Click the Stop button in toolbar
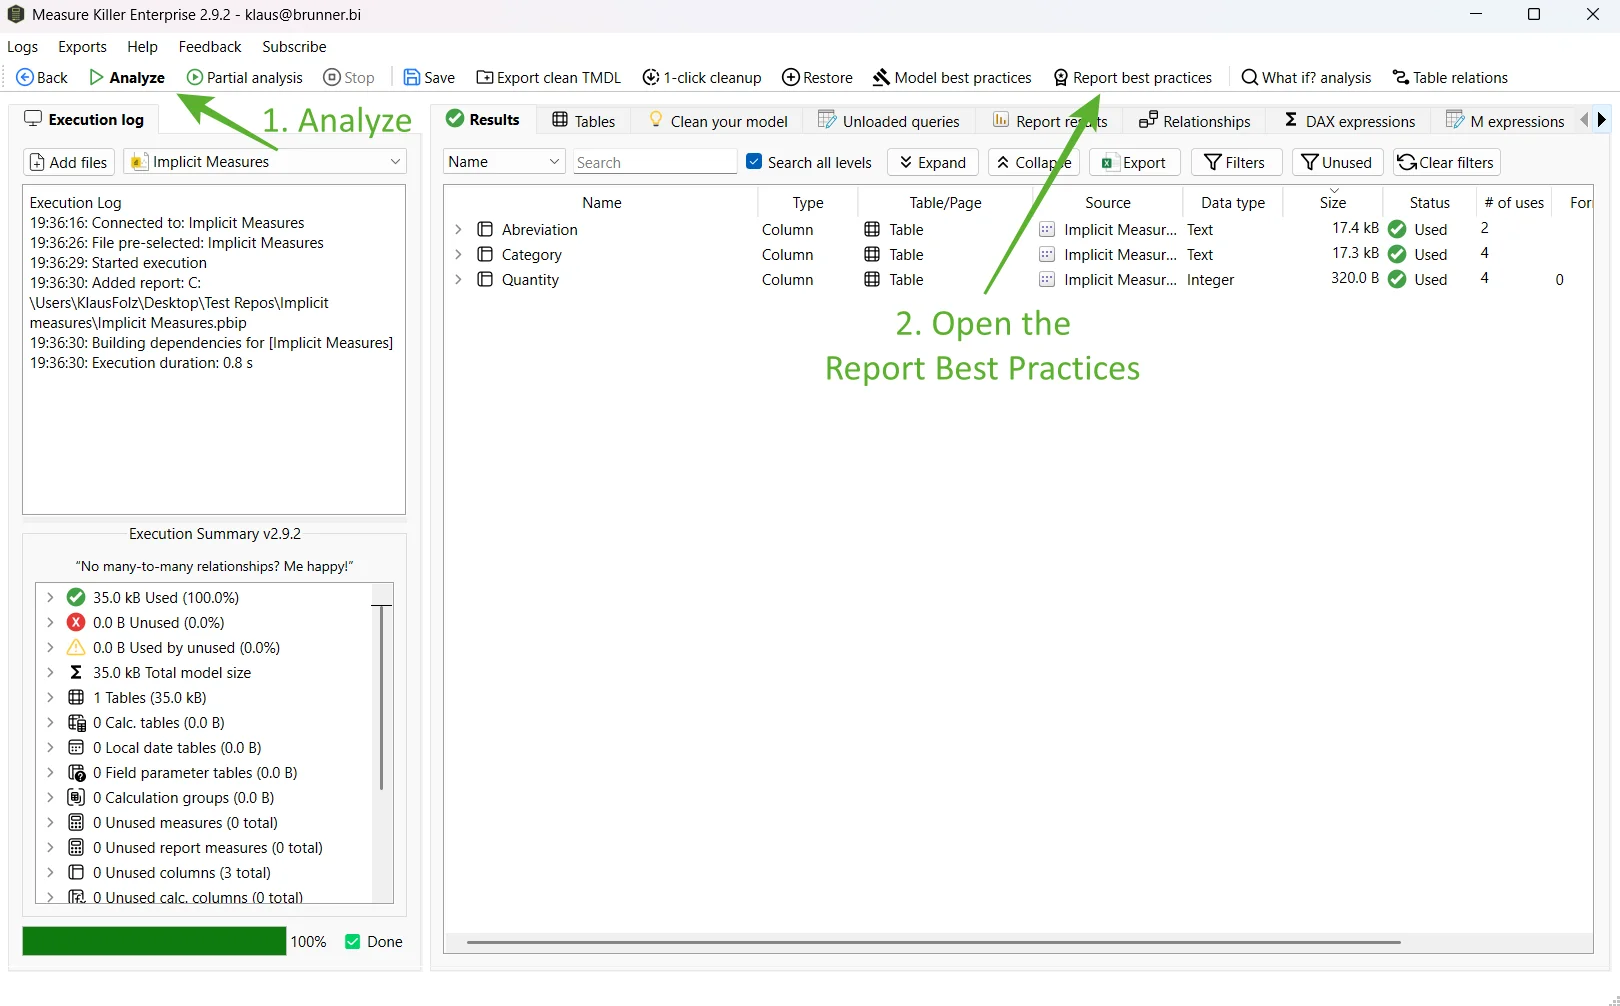 coord(349,78)
